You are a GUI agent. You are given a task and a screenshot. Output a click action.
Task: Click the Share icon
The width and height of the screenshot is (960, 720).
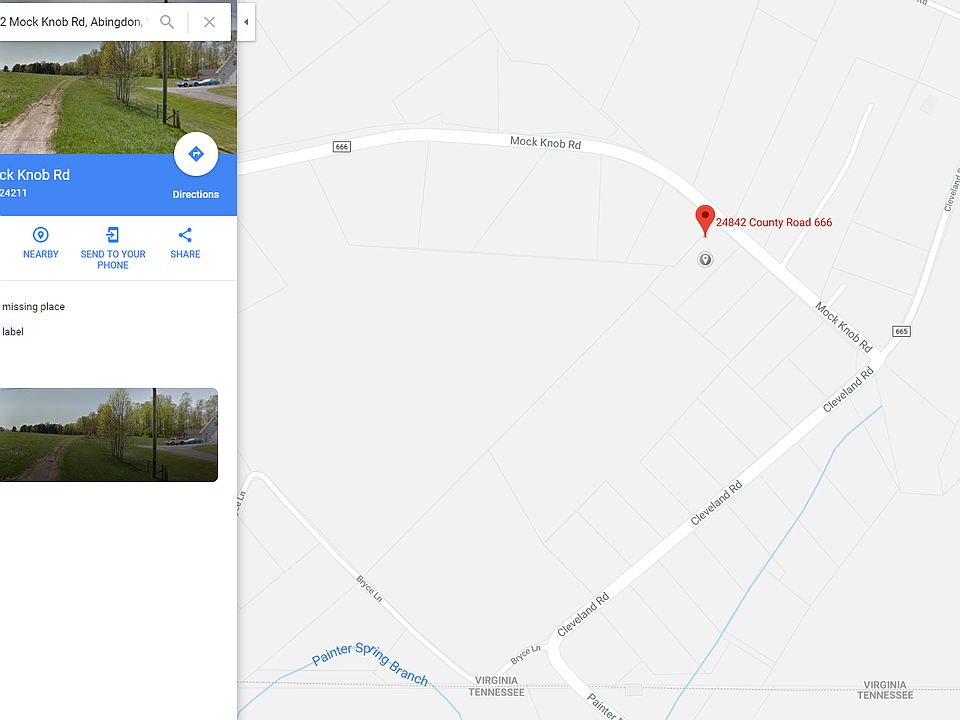pyautogui.click(x=185, y=235)
